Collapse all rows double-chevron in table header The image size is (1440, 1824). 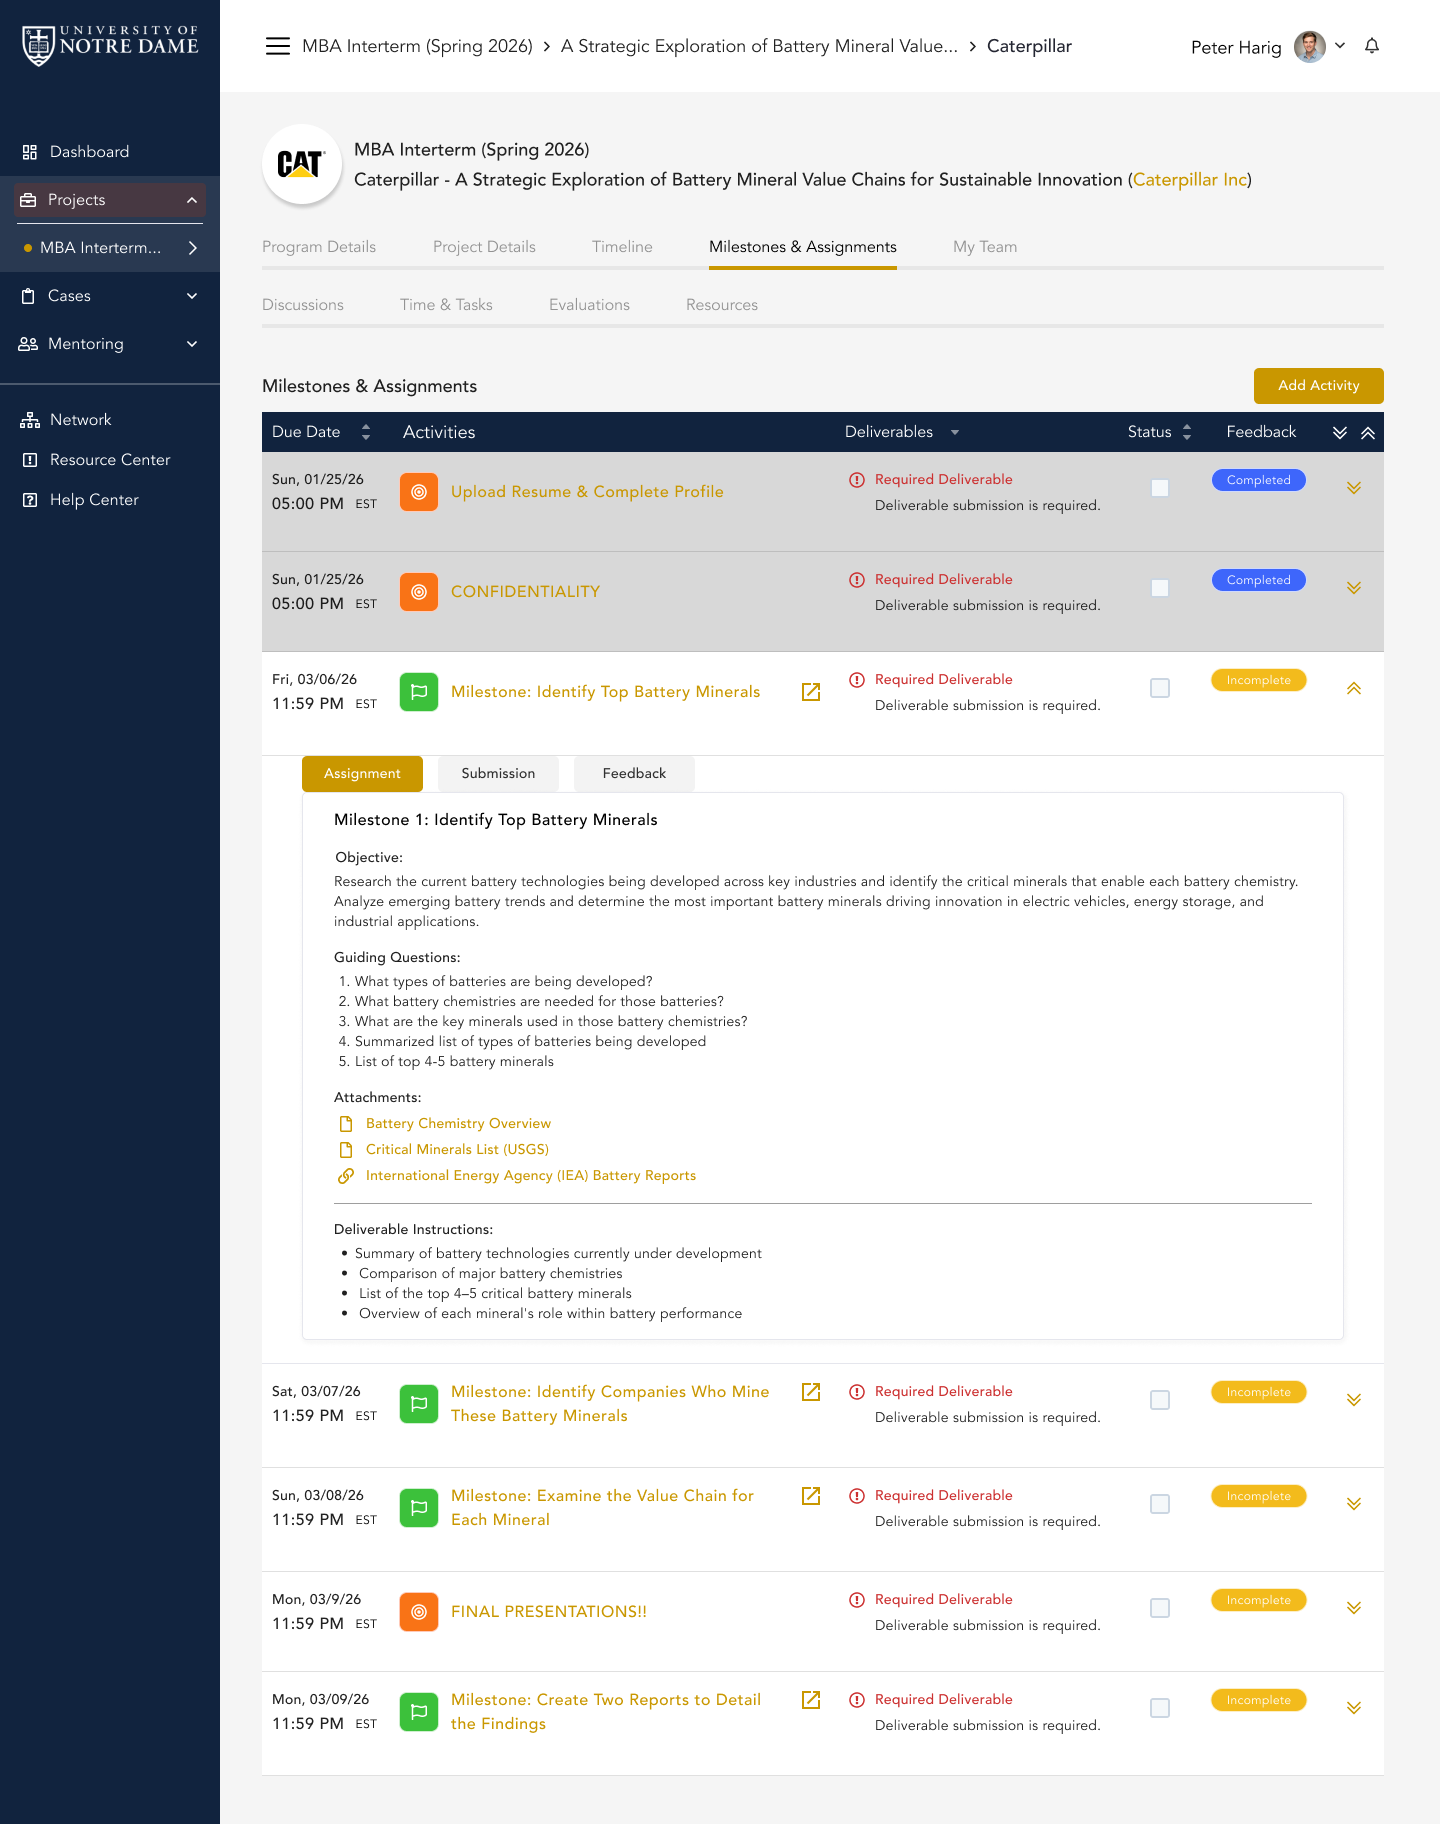point(1368,433)
